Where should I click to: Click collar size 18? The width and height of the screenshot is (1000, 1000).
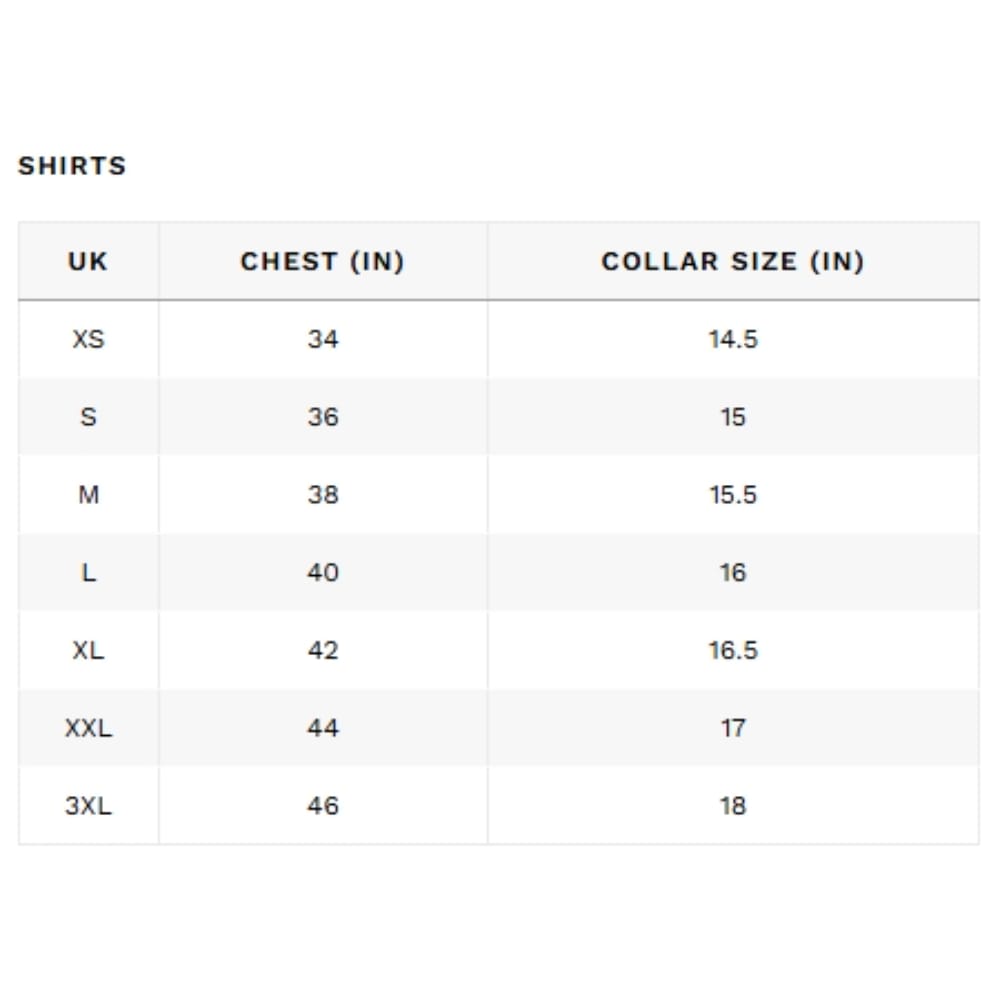tap(733, 806)
